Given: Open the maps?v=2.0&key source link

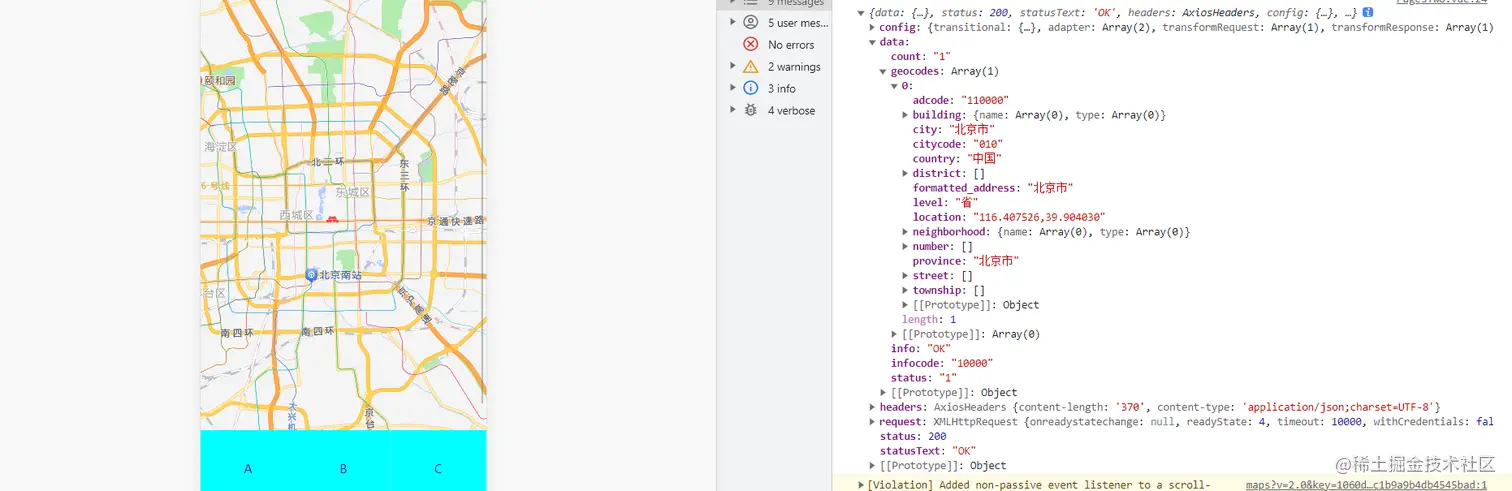Looking at the screenshot, I should [x=1366, y=485].
